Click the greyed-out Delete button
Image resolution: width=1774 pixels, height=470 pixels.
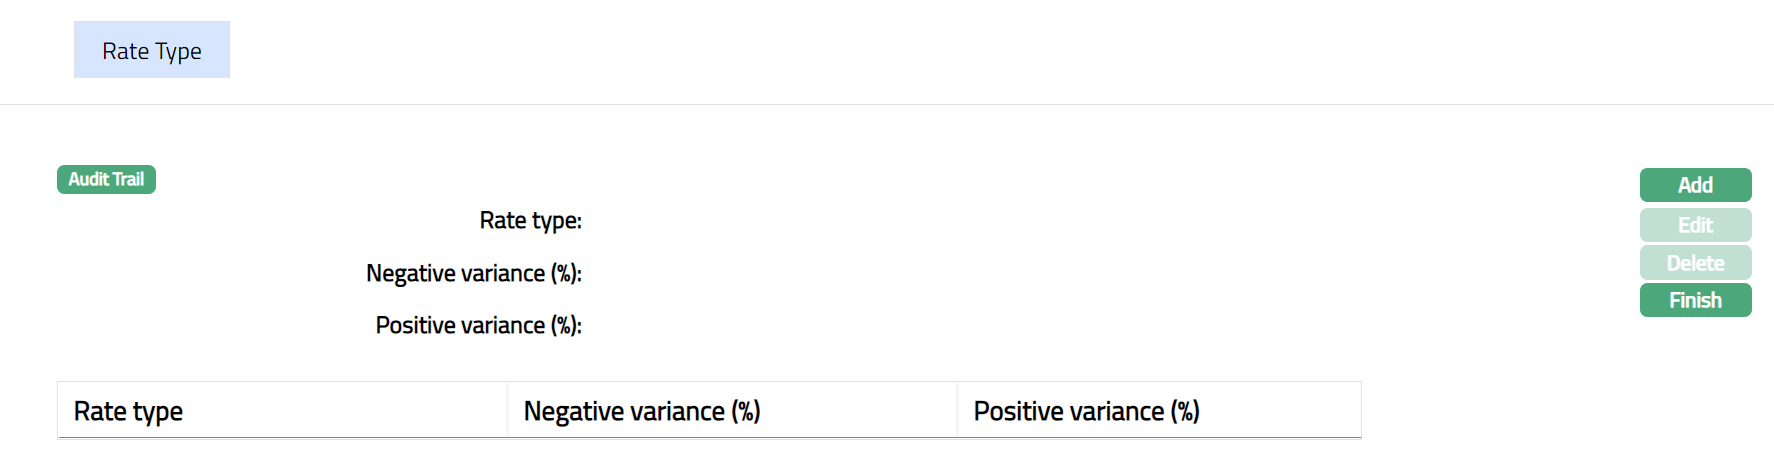coord(1695,263)
